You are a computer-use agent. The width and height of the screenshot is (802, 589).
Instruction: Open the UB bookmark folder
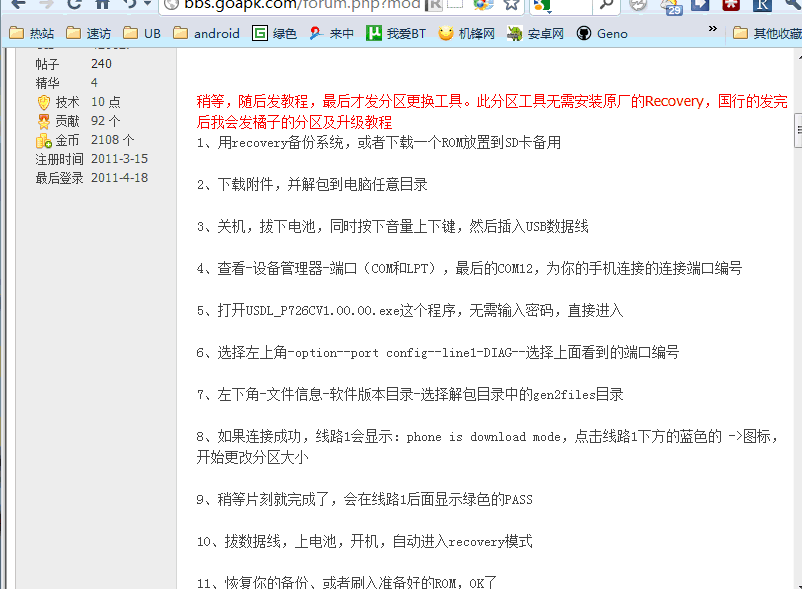point(142,33)
